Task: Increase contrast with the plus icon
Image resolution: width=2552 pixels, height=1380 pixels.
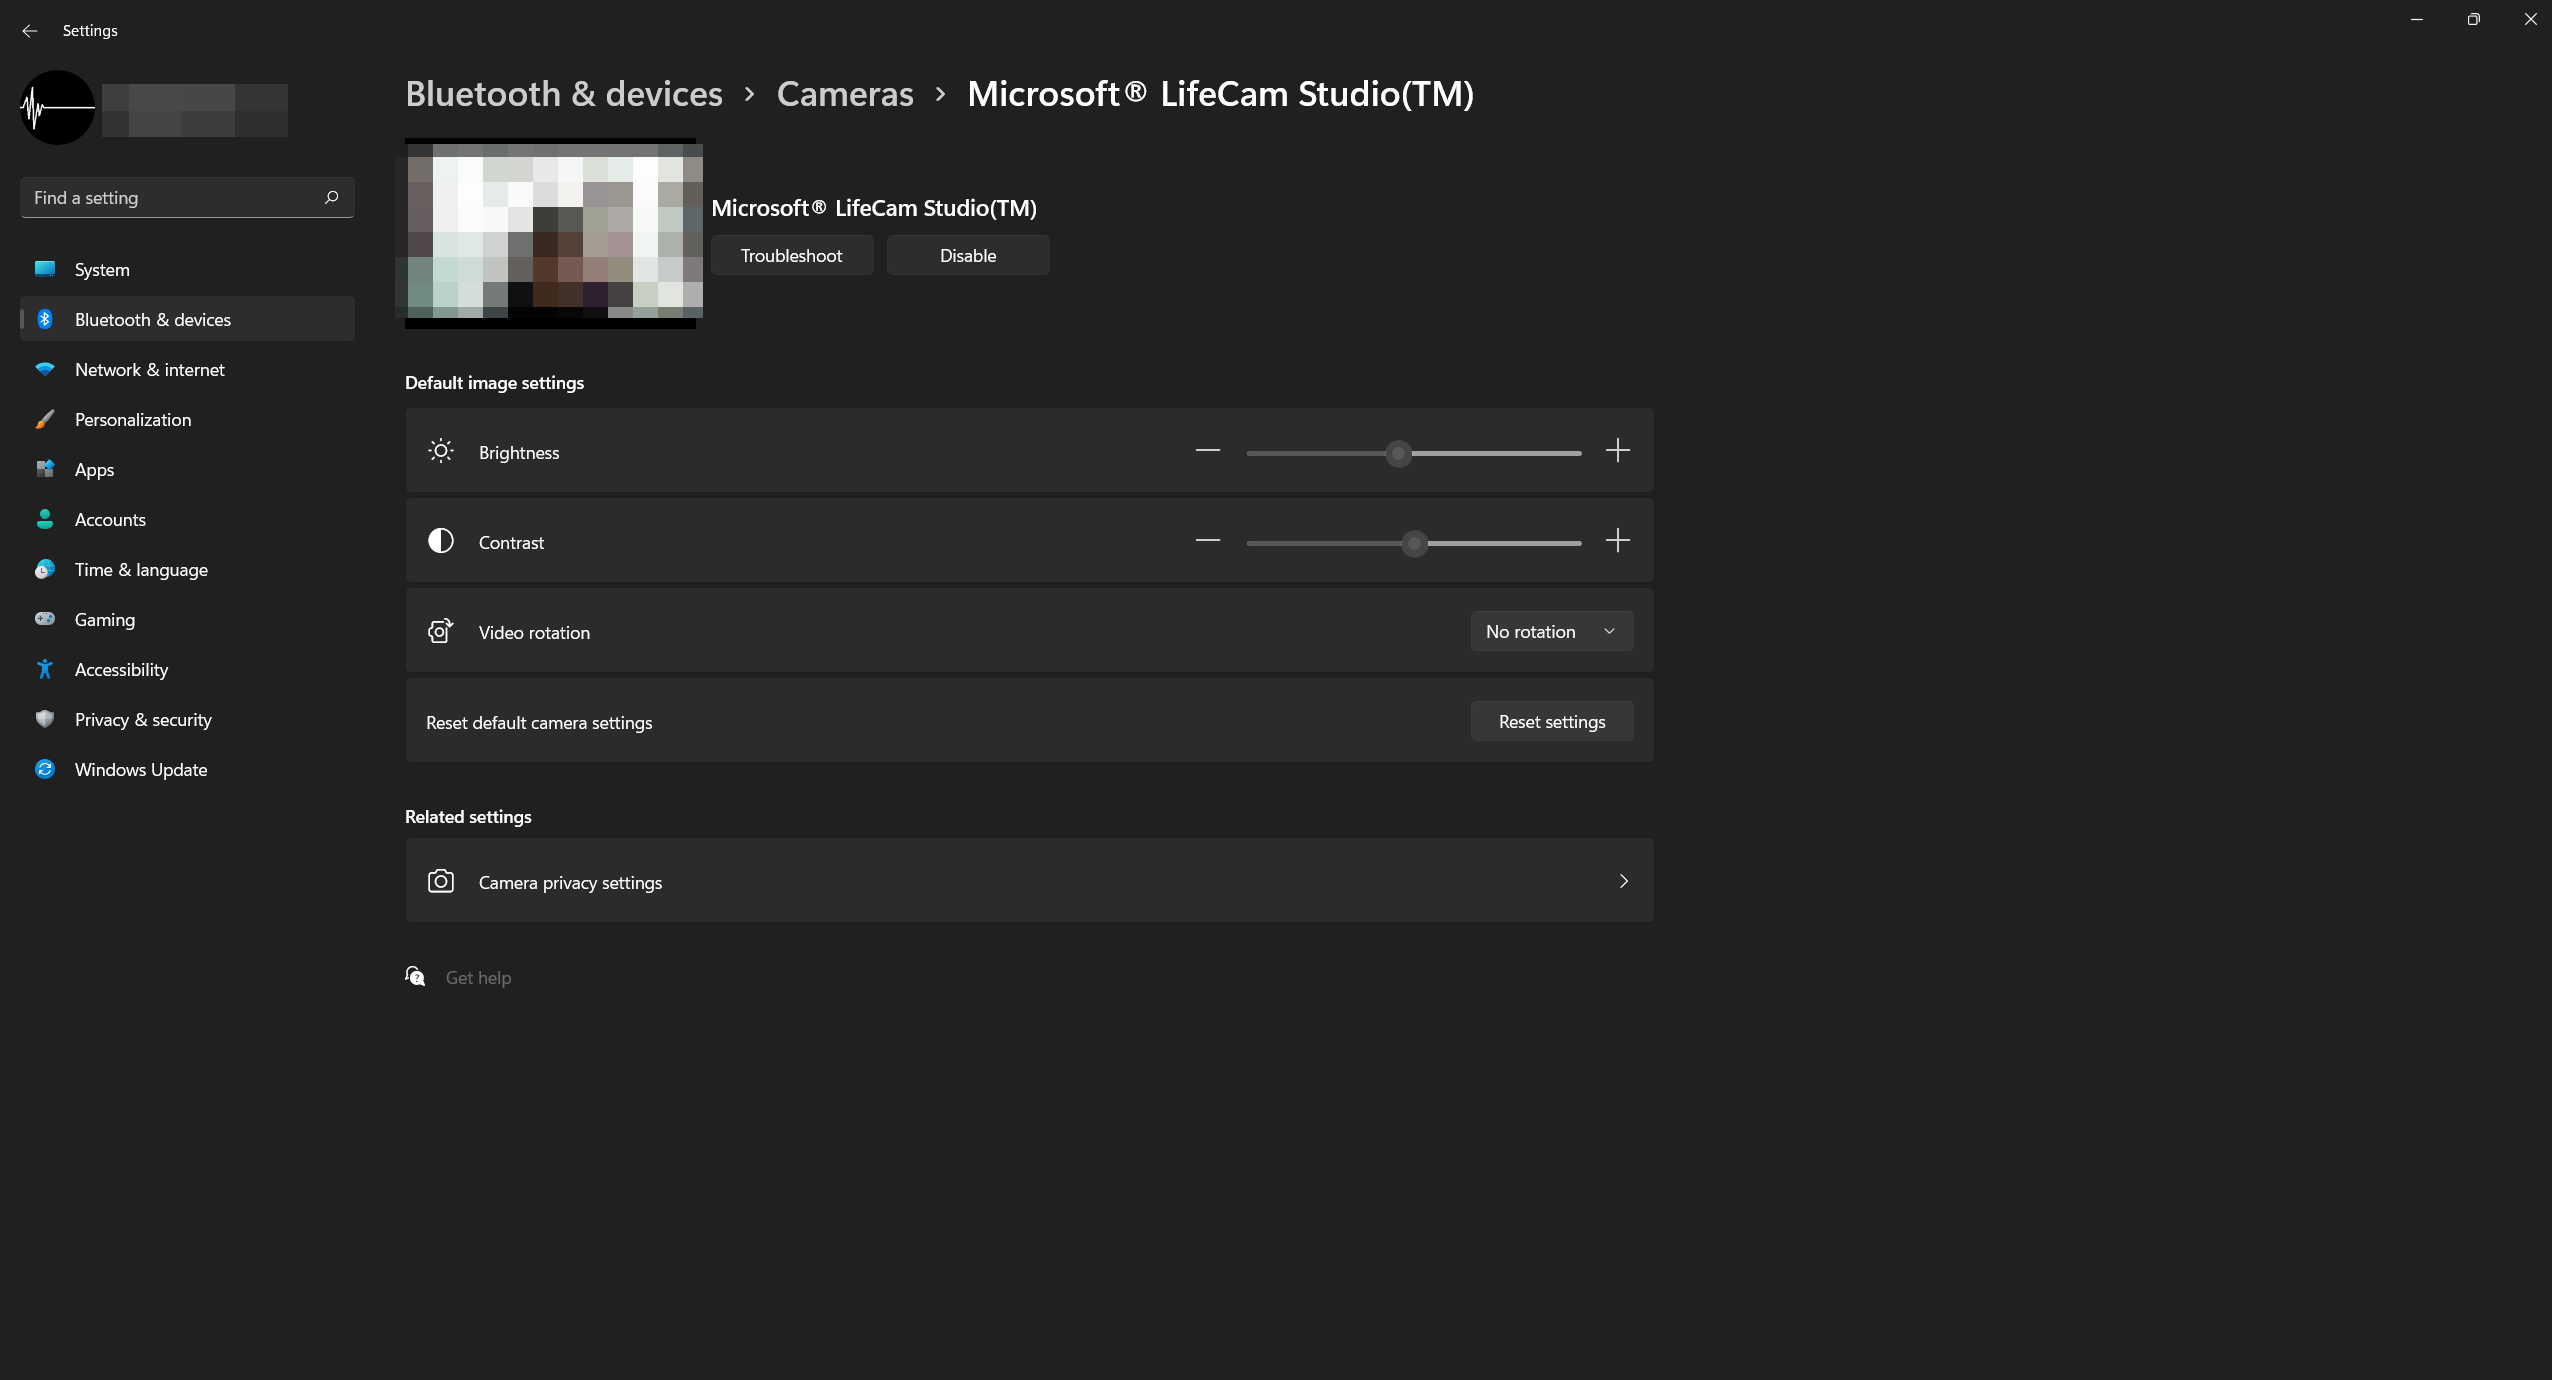Action: pyautogui.click(x=1618, y=541)
